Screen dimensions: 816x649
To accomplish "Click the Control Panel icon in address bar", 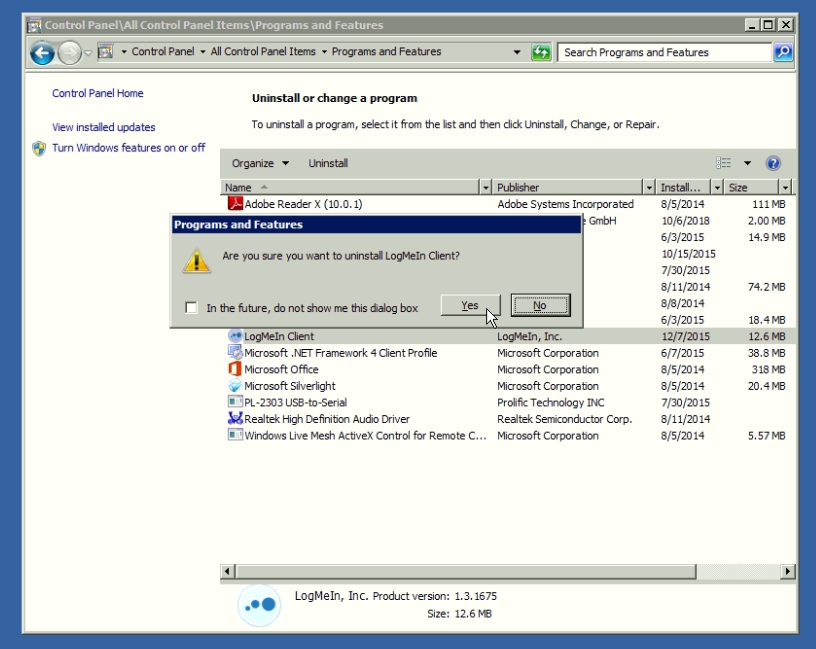I will (x=106, y=52).
